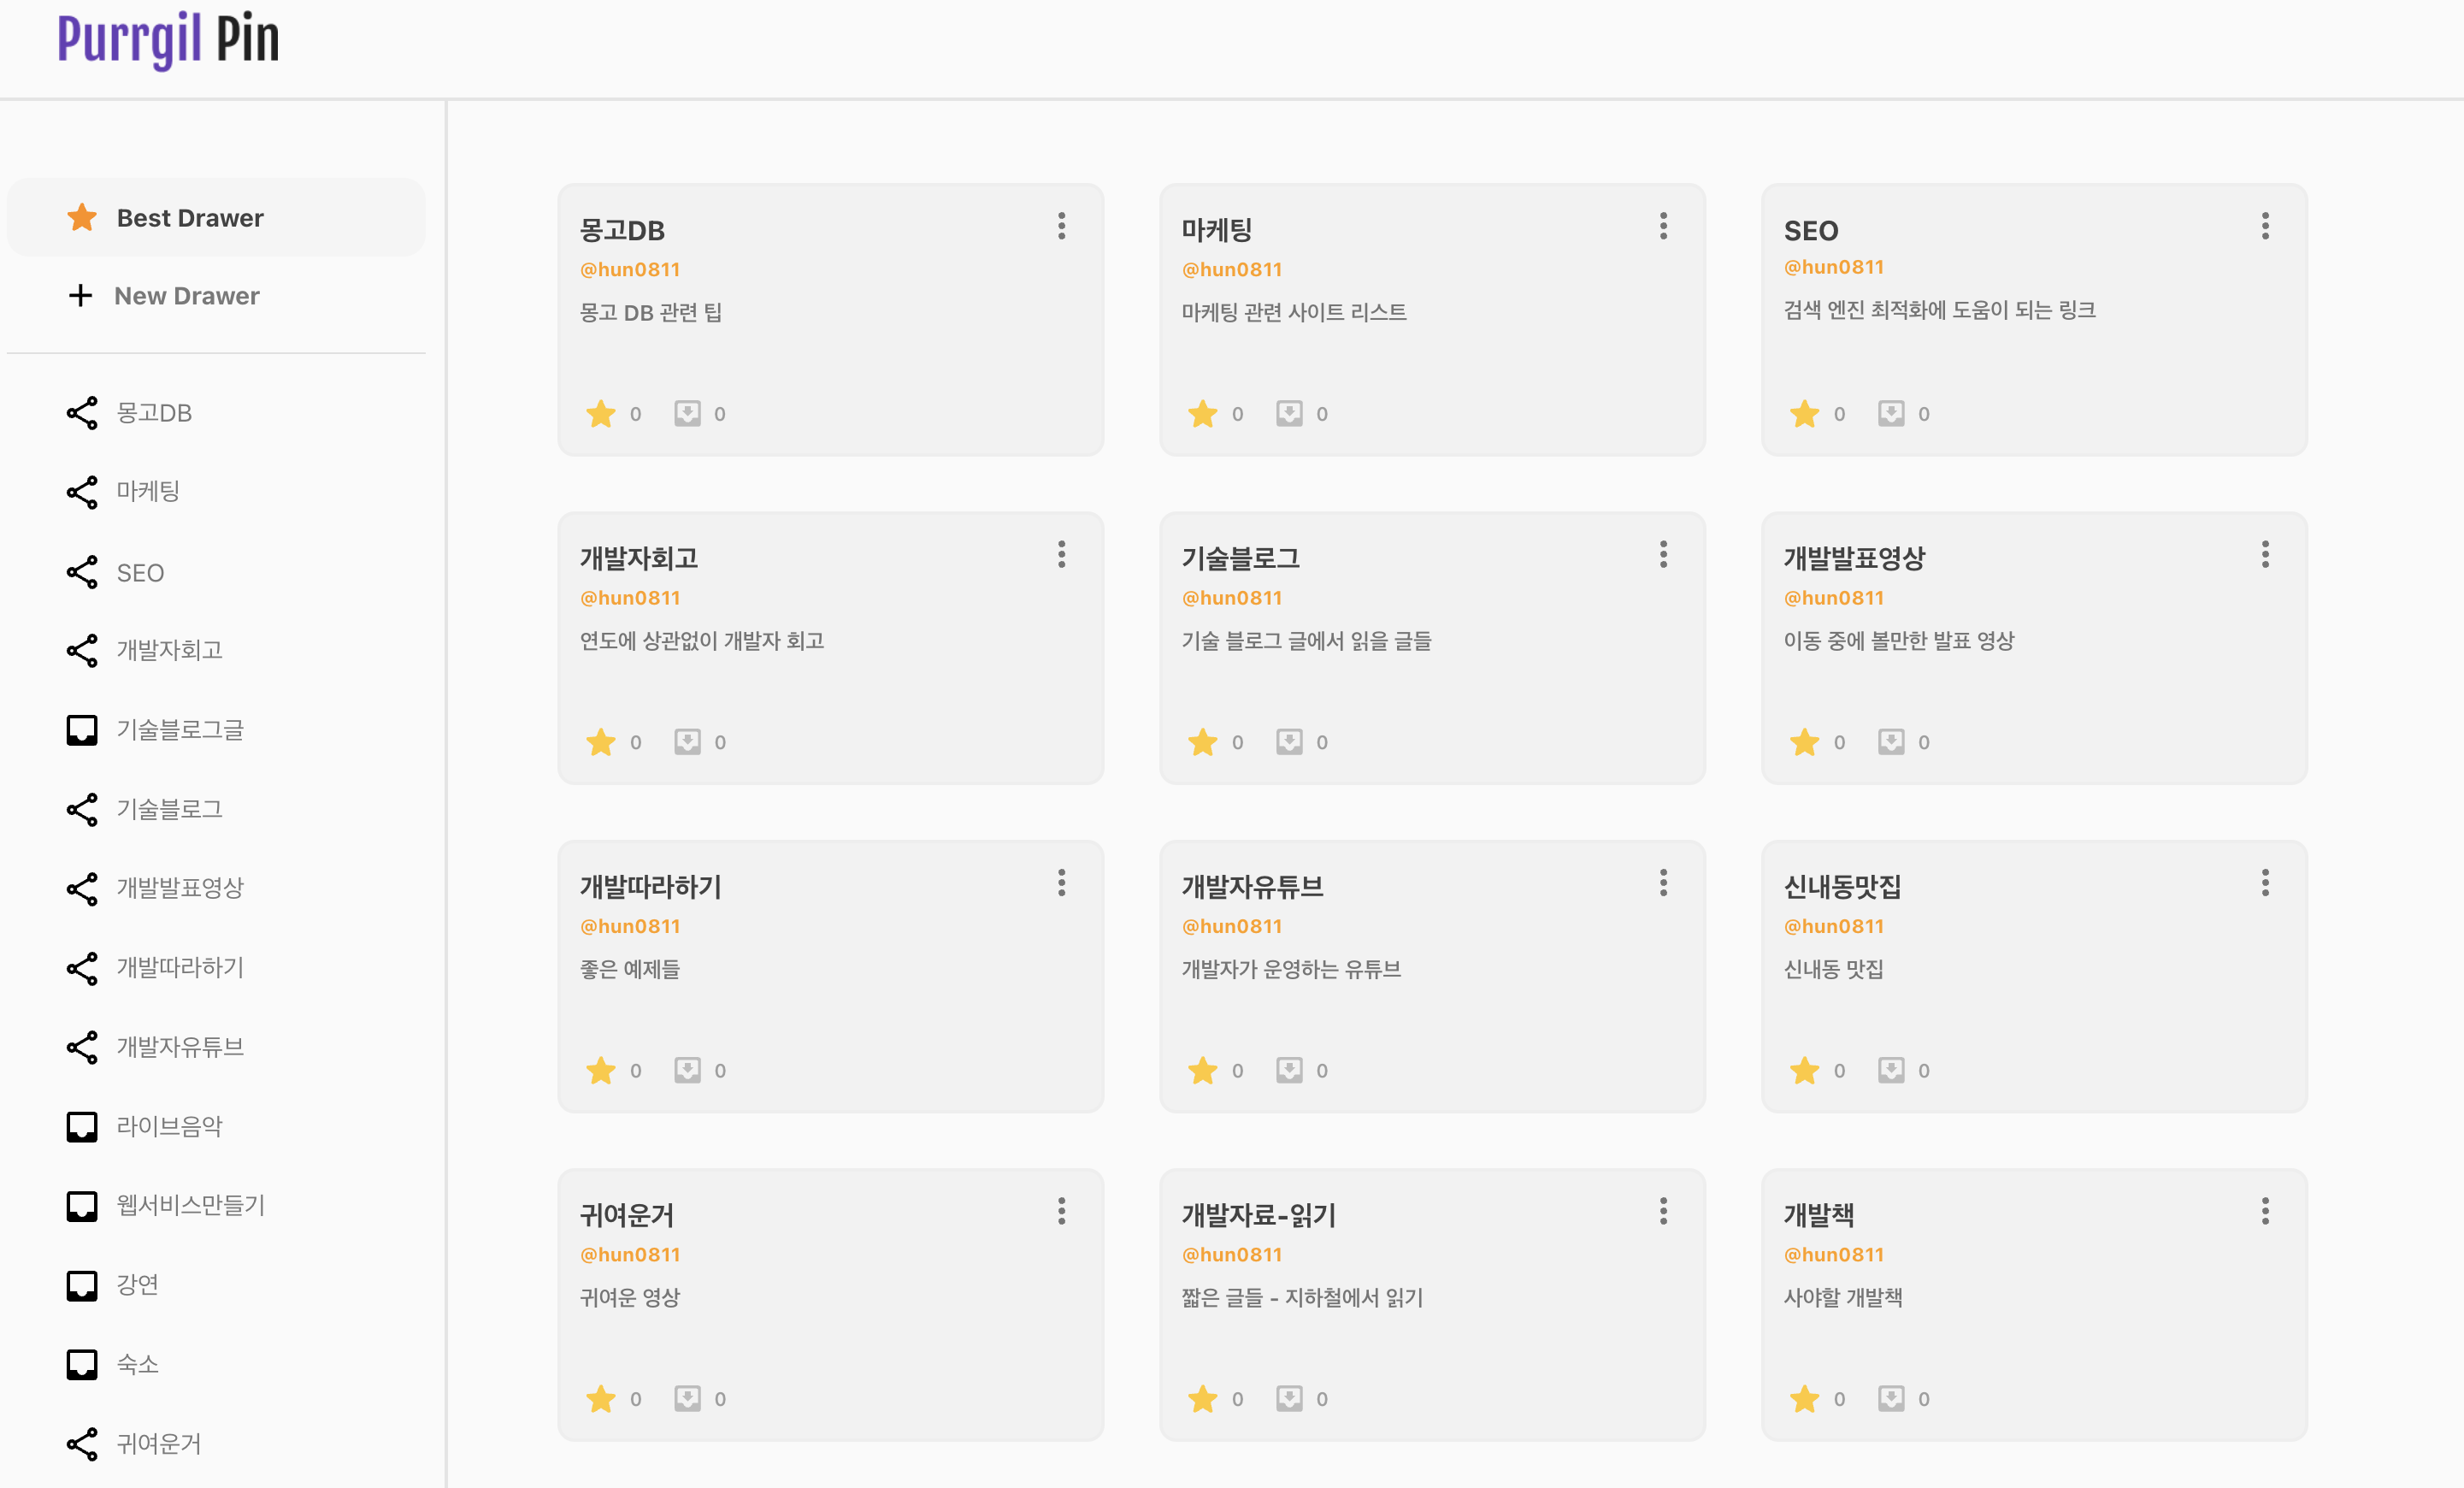
Task: Click the star icon on 신내동맛집 card
Action: (1805, 1070)
